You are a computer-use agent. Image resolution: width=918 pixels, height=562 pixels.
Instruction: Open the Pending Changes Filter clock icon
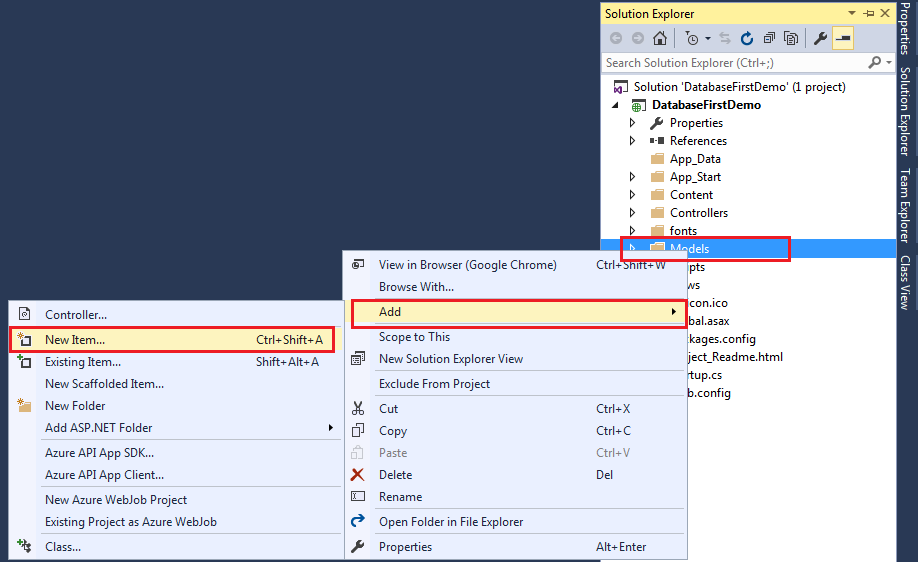pos(691,39)
